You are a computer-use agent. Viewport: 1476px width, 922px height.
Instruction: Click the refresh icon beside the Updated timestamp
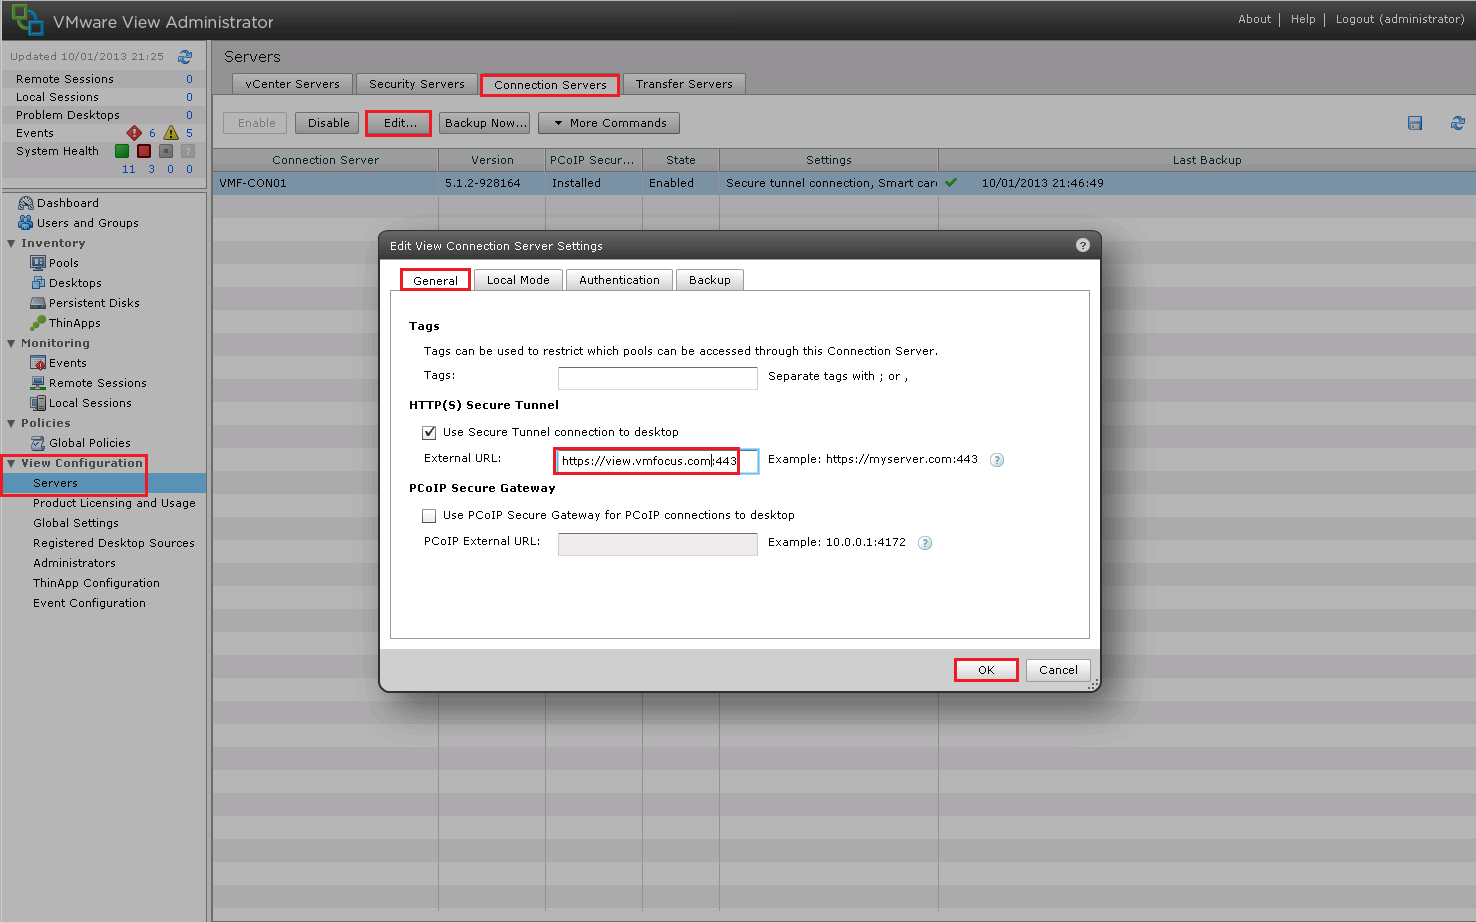185,57
